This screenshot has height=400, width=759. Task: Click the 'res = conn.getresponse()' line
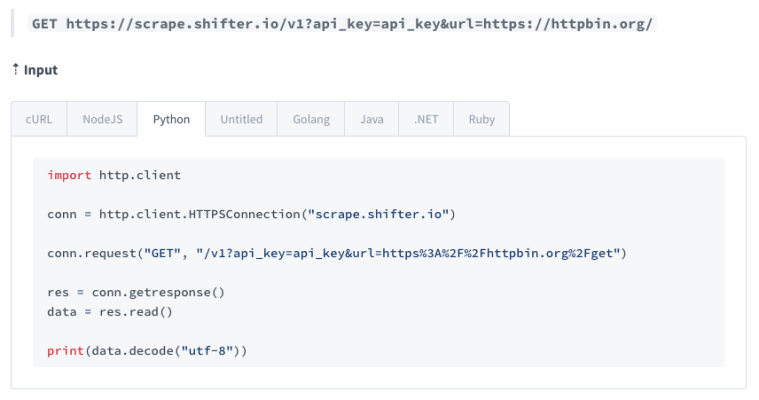click(x=136, y=292)
